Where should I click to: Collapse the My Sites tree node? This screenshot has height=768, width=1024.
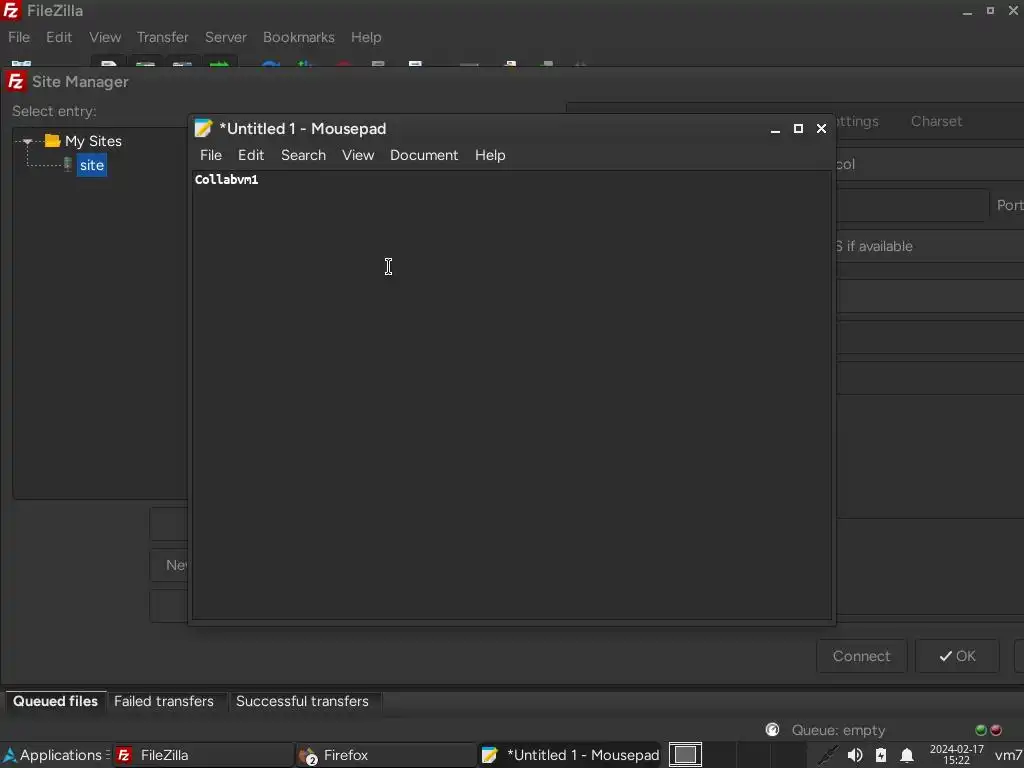coord(27,141)
